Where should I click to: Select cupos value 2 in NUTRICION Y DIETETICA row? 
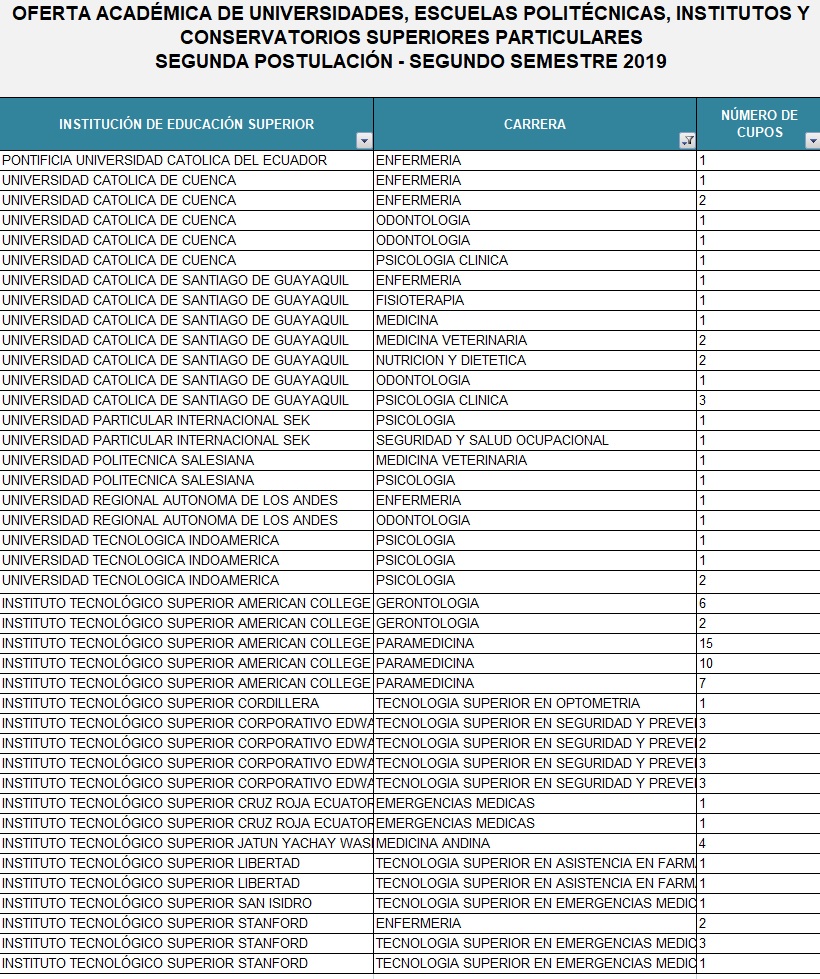(758, 360)
